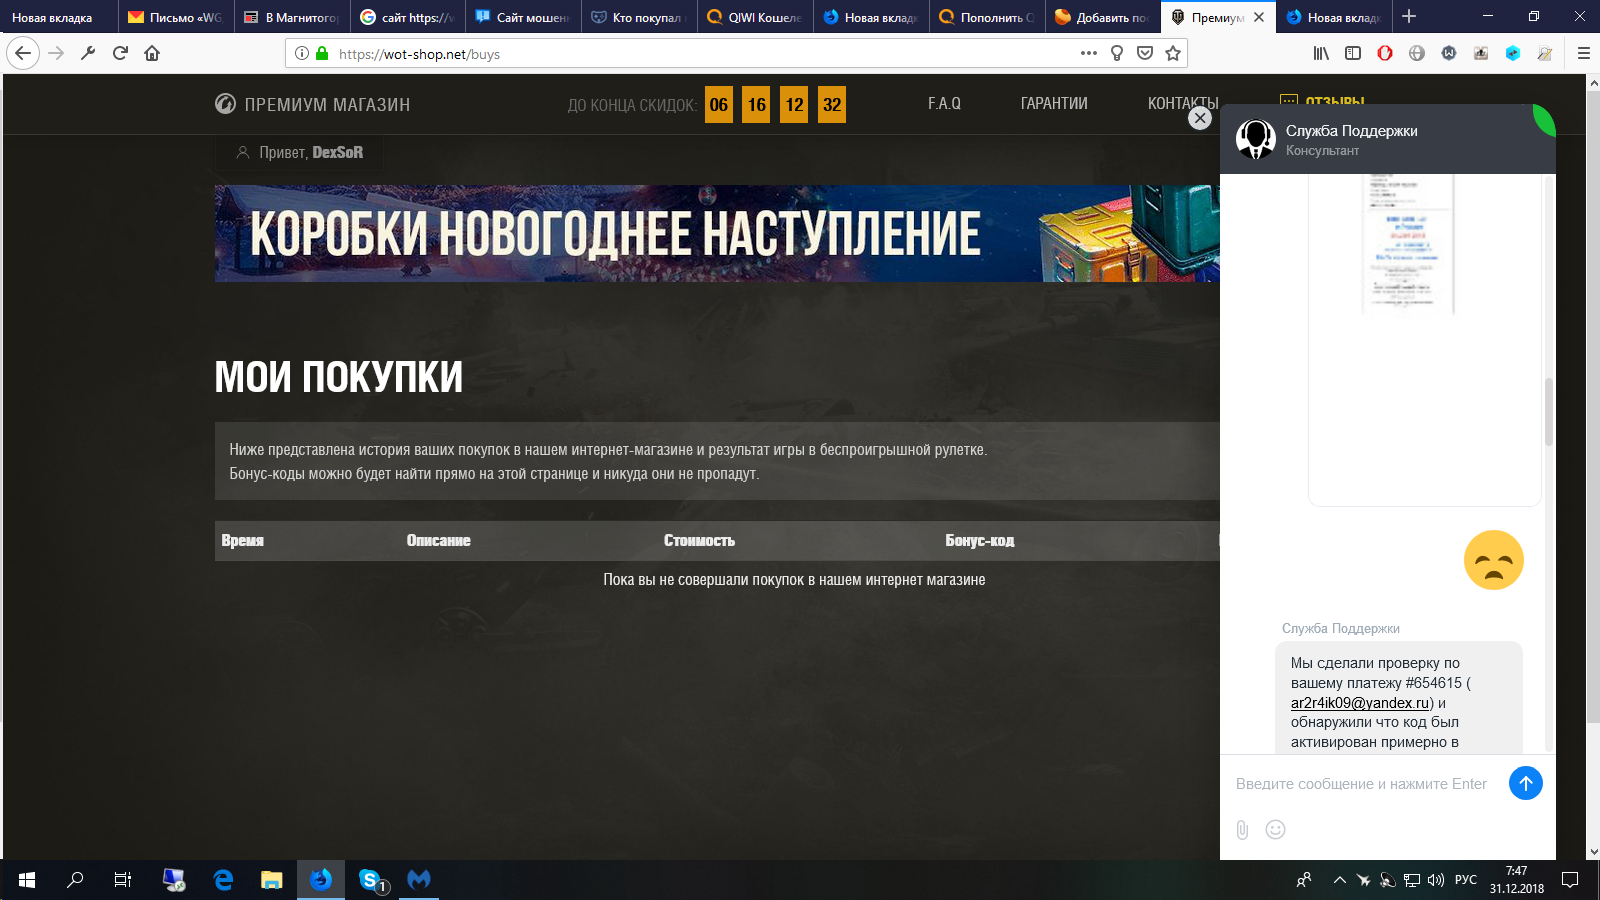Toggle the browser sidebar view

click(1353, 53)
